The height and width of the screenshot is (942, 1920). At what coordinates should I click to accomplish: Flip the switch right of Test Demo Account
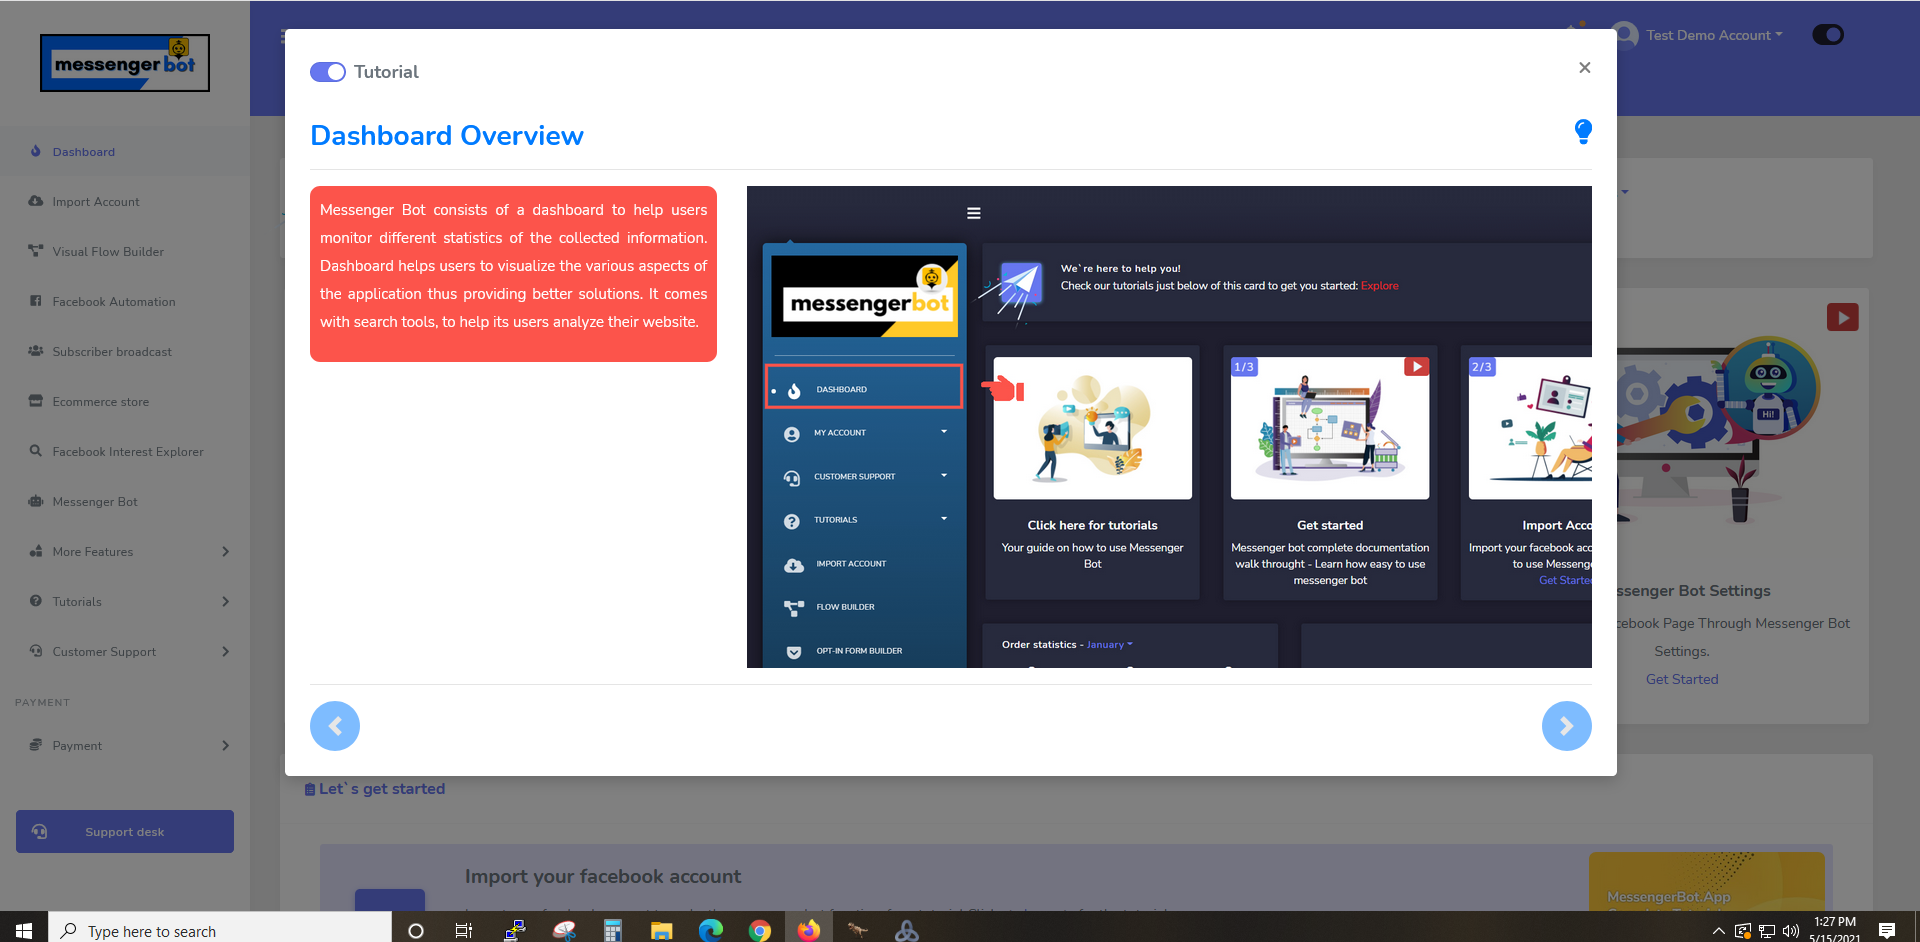[1828, 35]
